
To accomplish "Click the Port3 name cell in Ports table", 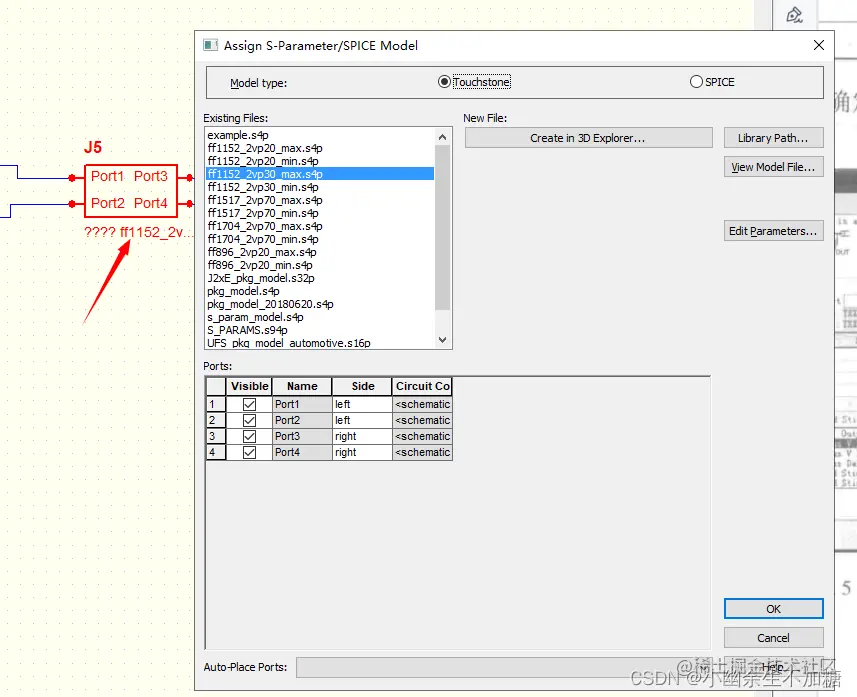I will coord(302,436).
